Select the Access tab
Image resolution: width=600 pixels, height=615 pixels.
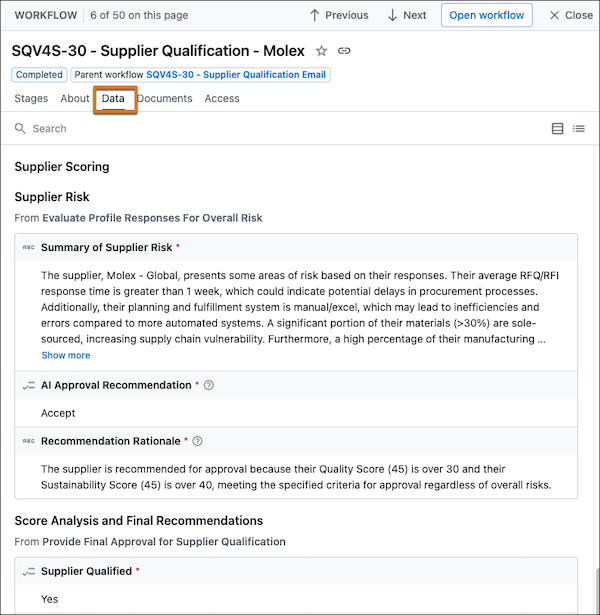click(x=222, y=98)
